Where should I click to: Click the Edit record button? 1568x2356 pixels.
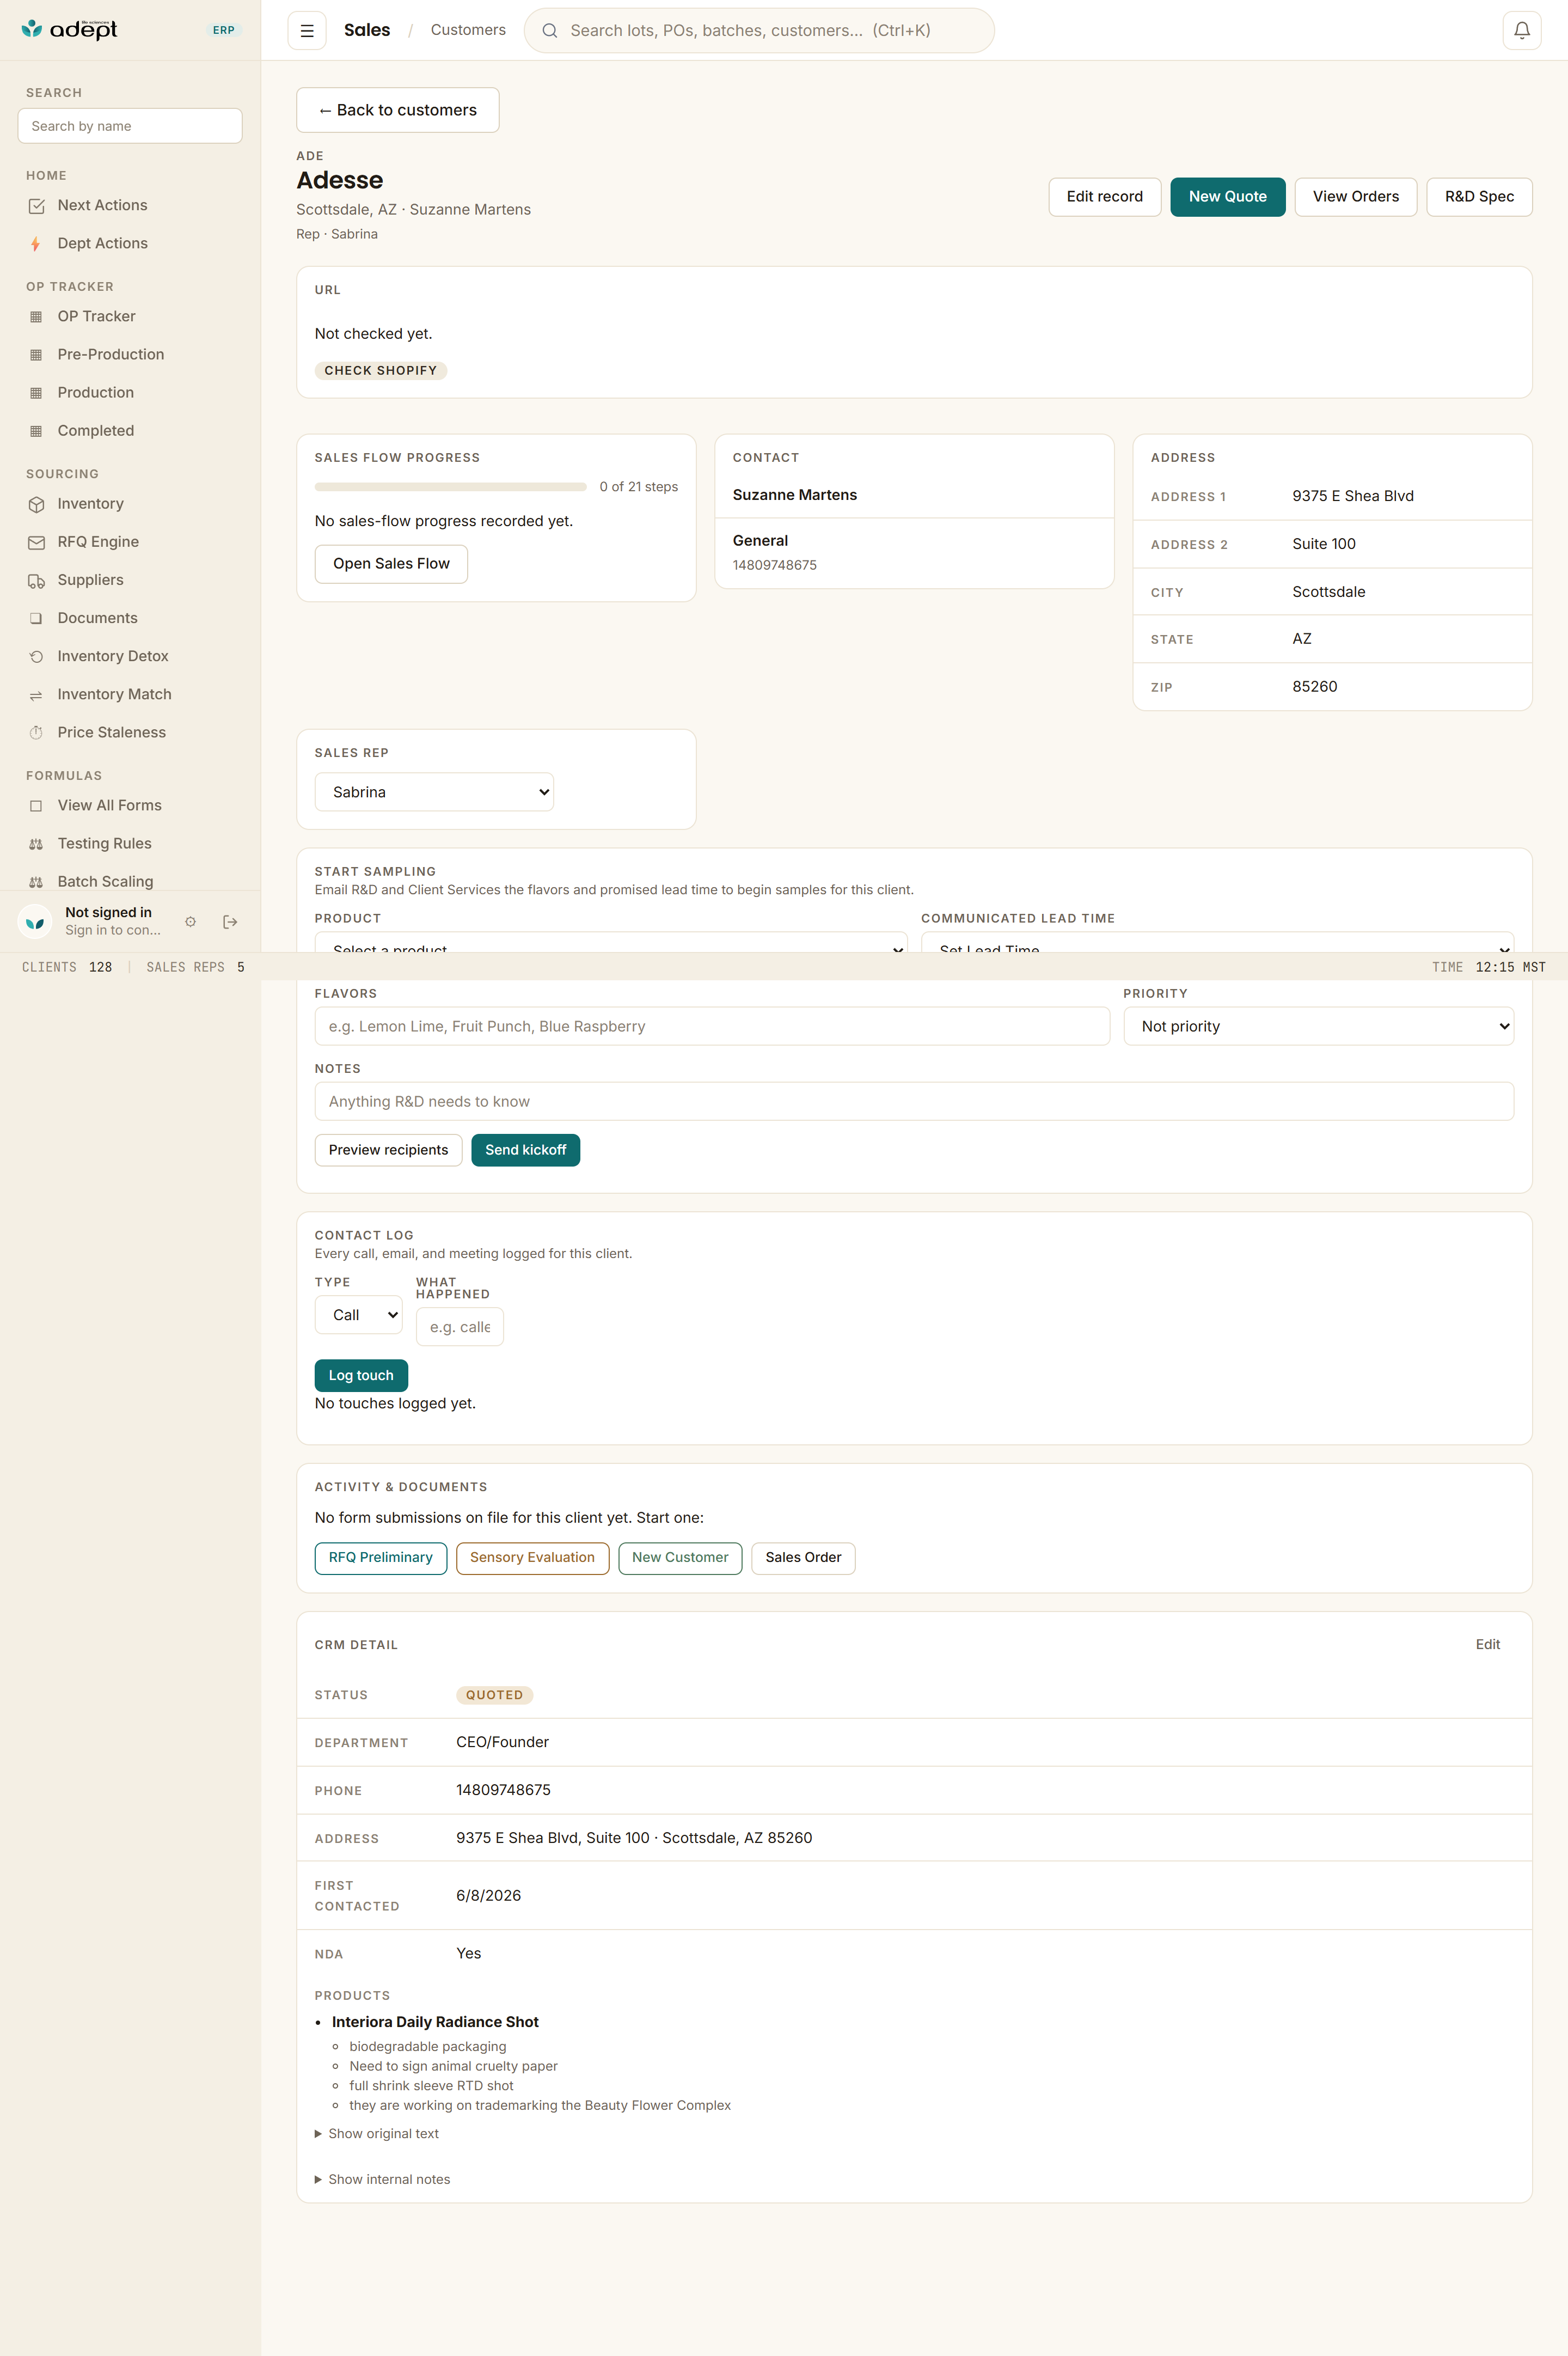click(1104, 197)
